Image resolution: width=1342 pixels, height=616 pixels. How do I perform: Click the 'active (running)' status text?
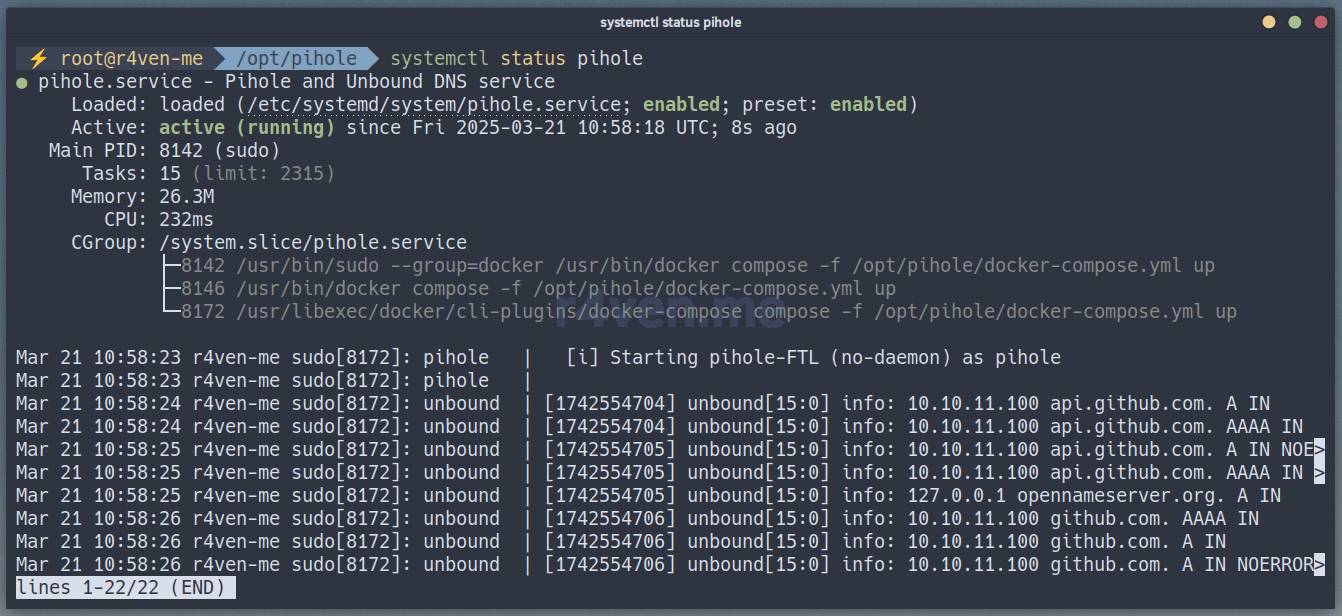(x=247, y=128)
